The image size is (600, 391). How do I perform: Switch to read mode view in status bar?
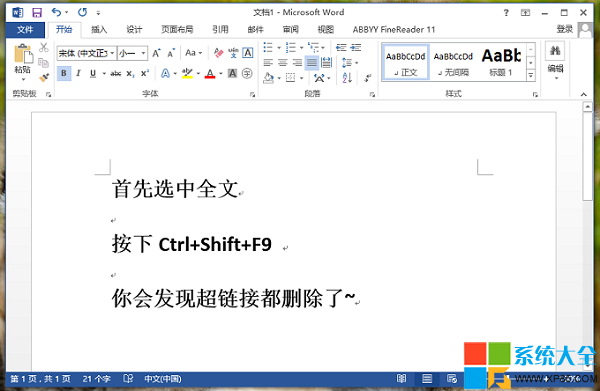click(x=401, y=379)
